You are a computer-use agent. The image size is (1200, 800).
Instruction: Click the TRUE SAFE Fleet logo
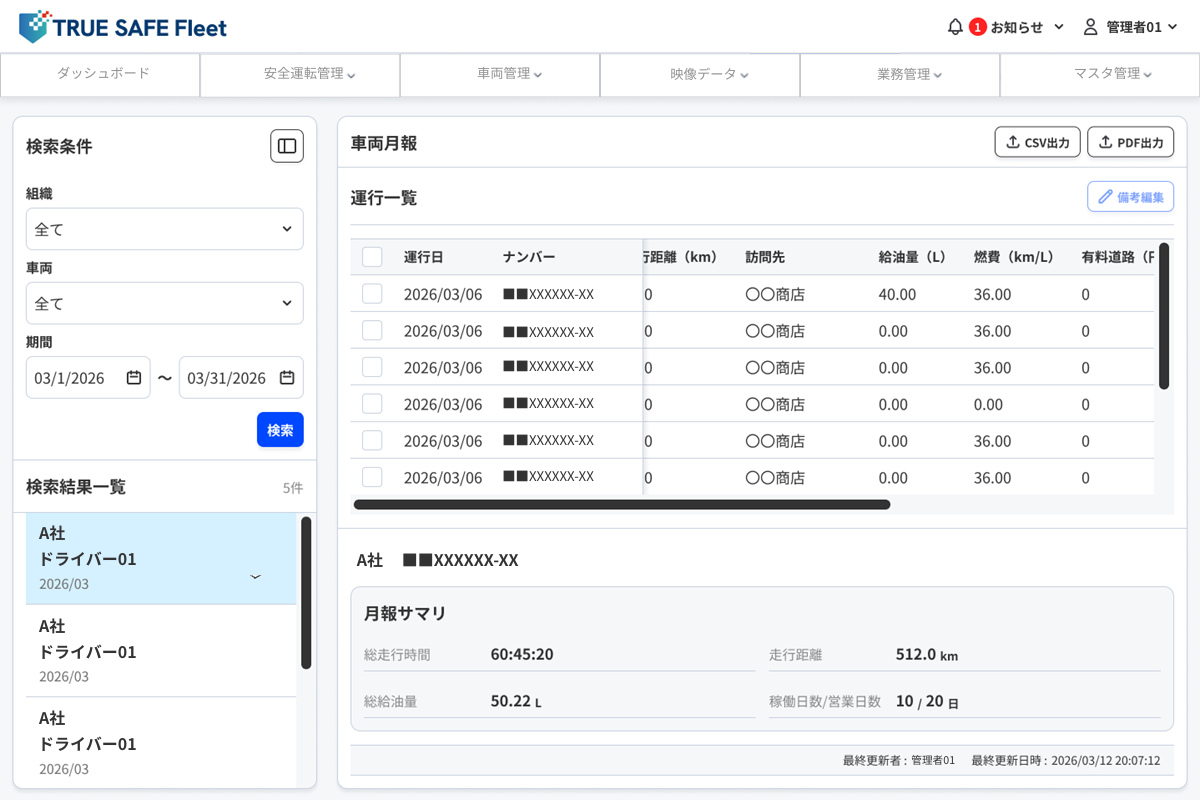[x=123, y=27]
